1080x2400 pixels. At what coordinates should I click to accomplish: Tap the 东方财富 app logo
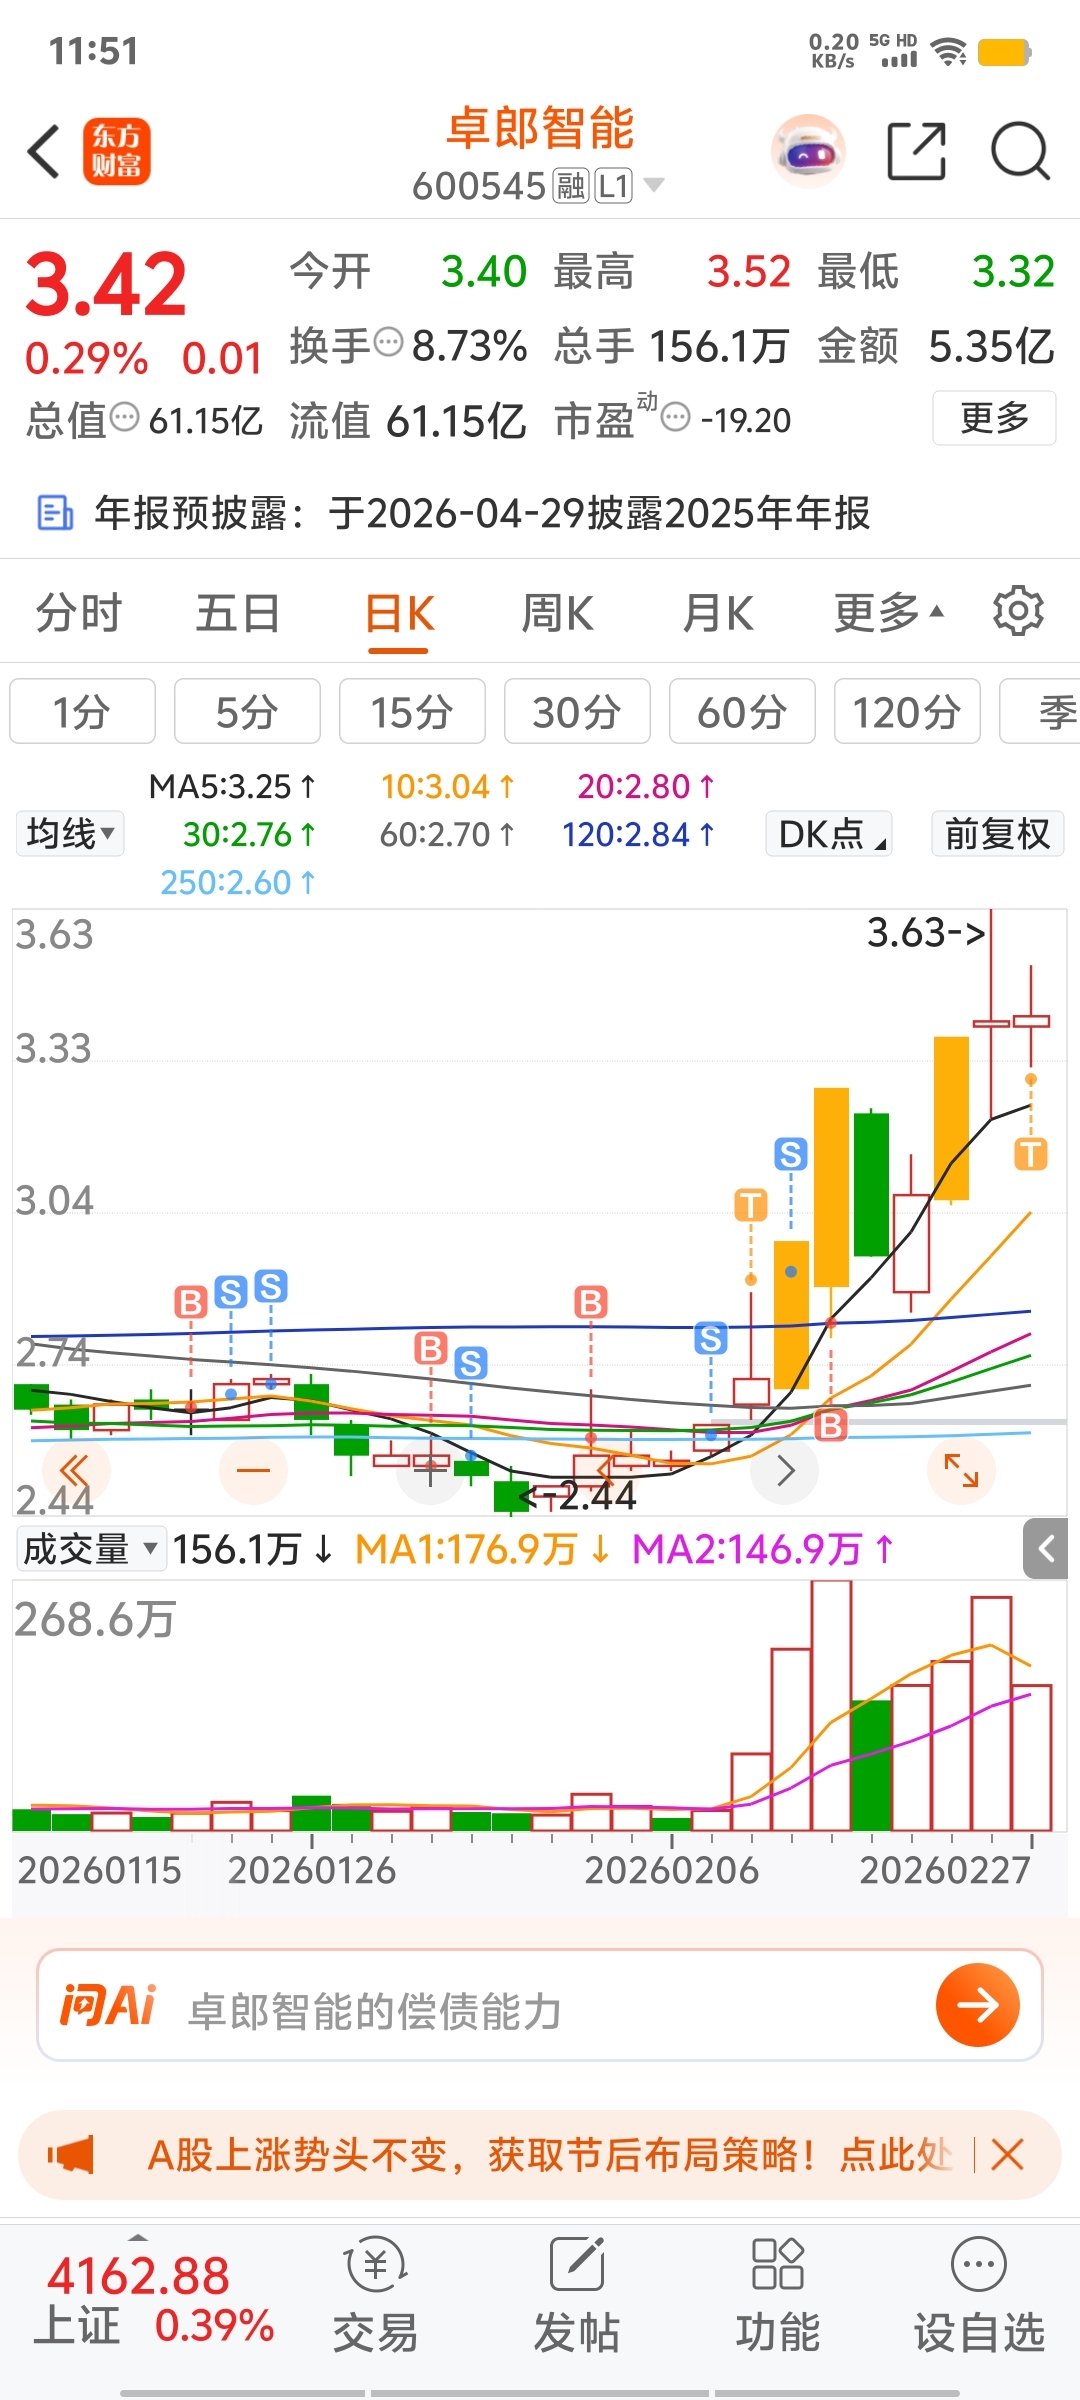click(116, 152)
